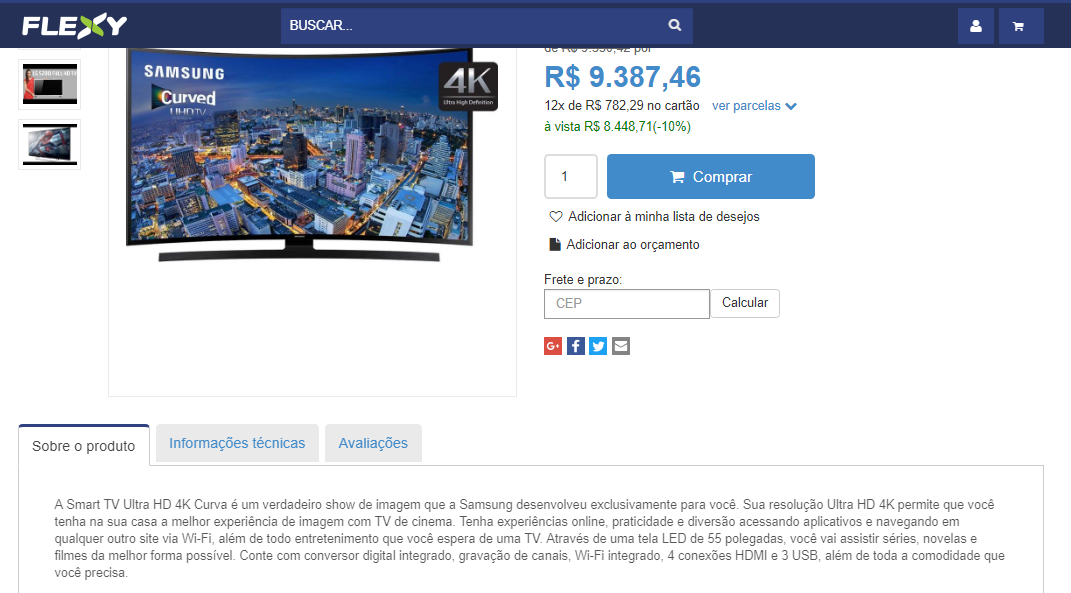1071x593 pixels.
Task: Open the Avaliações tab
Action: tap(373, 443)
